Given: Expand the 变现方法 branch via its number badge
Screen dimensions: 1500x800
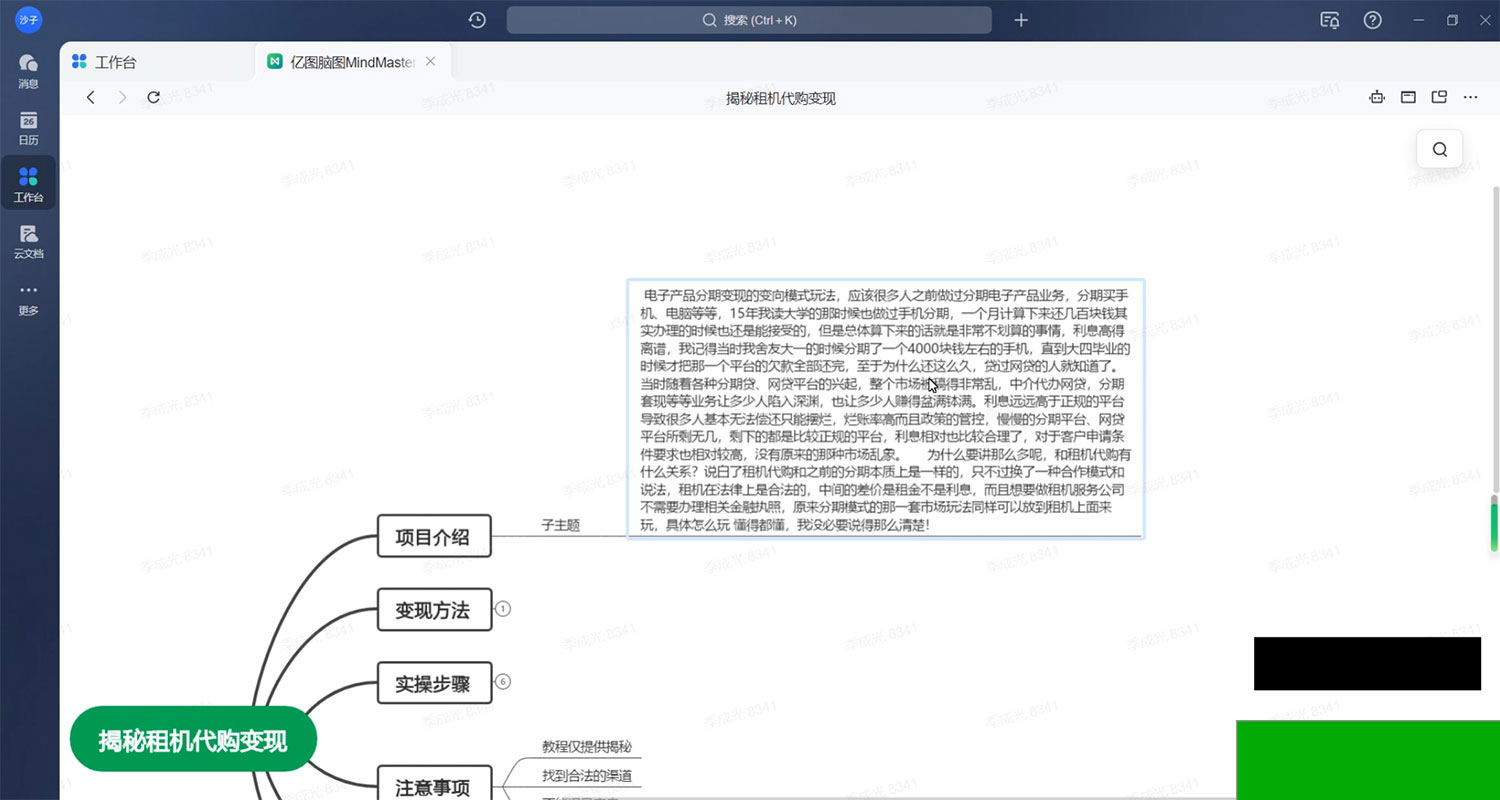Looking at the screenshot, I should 503,608.
